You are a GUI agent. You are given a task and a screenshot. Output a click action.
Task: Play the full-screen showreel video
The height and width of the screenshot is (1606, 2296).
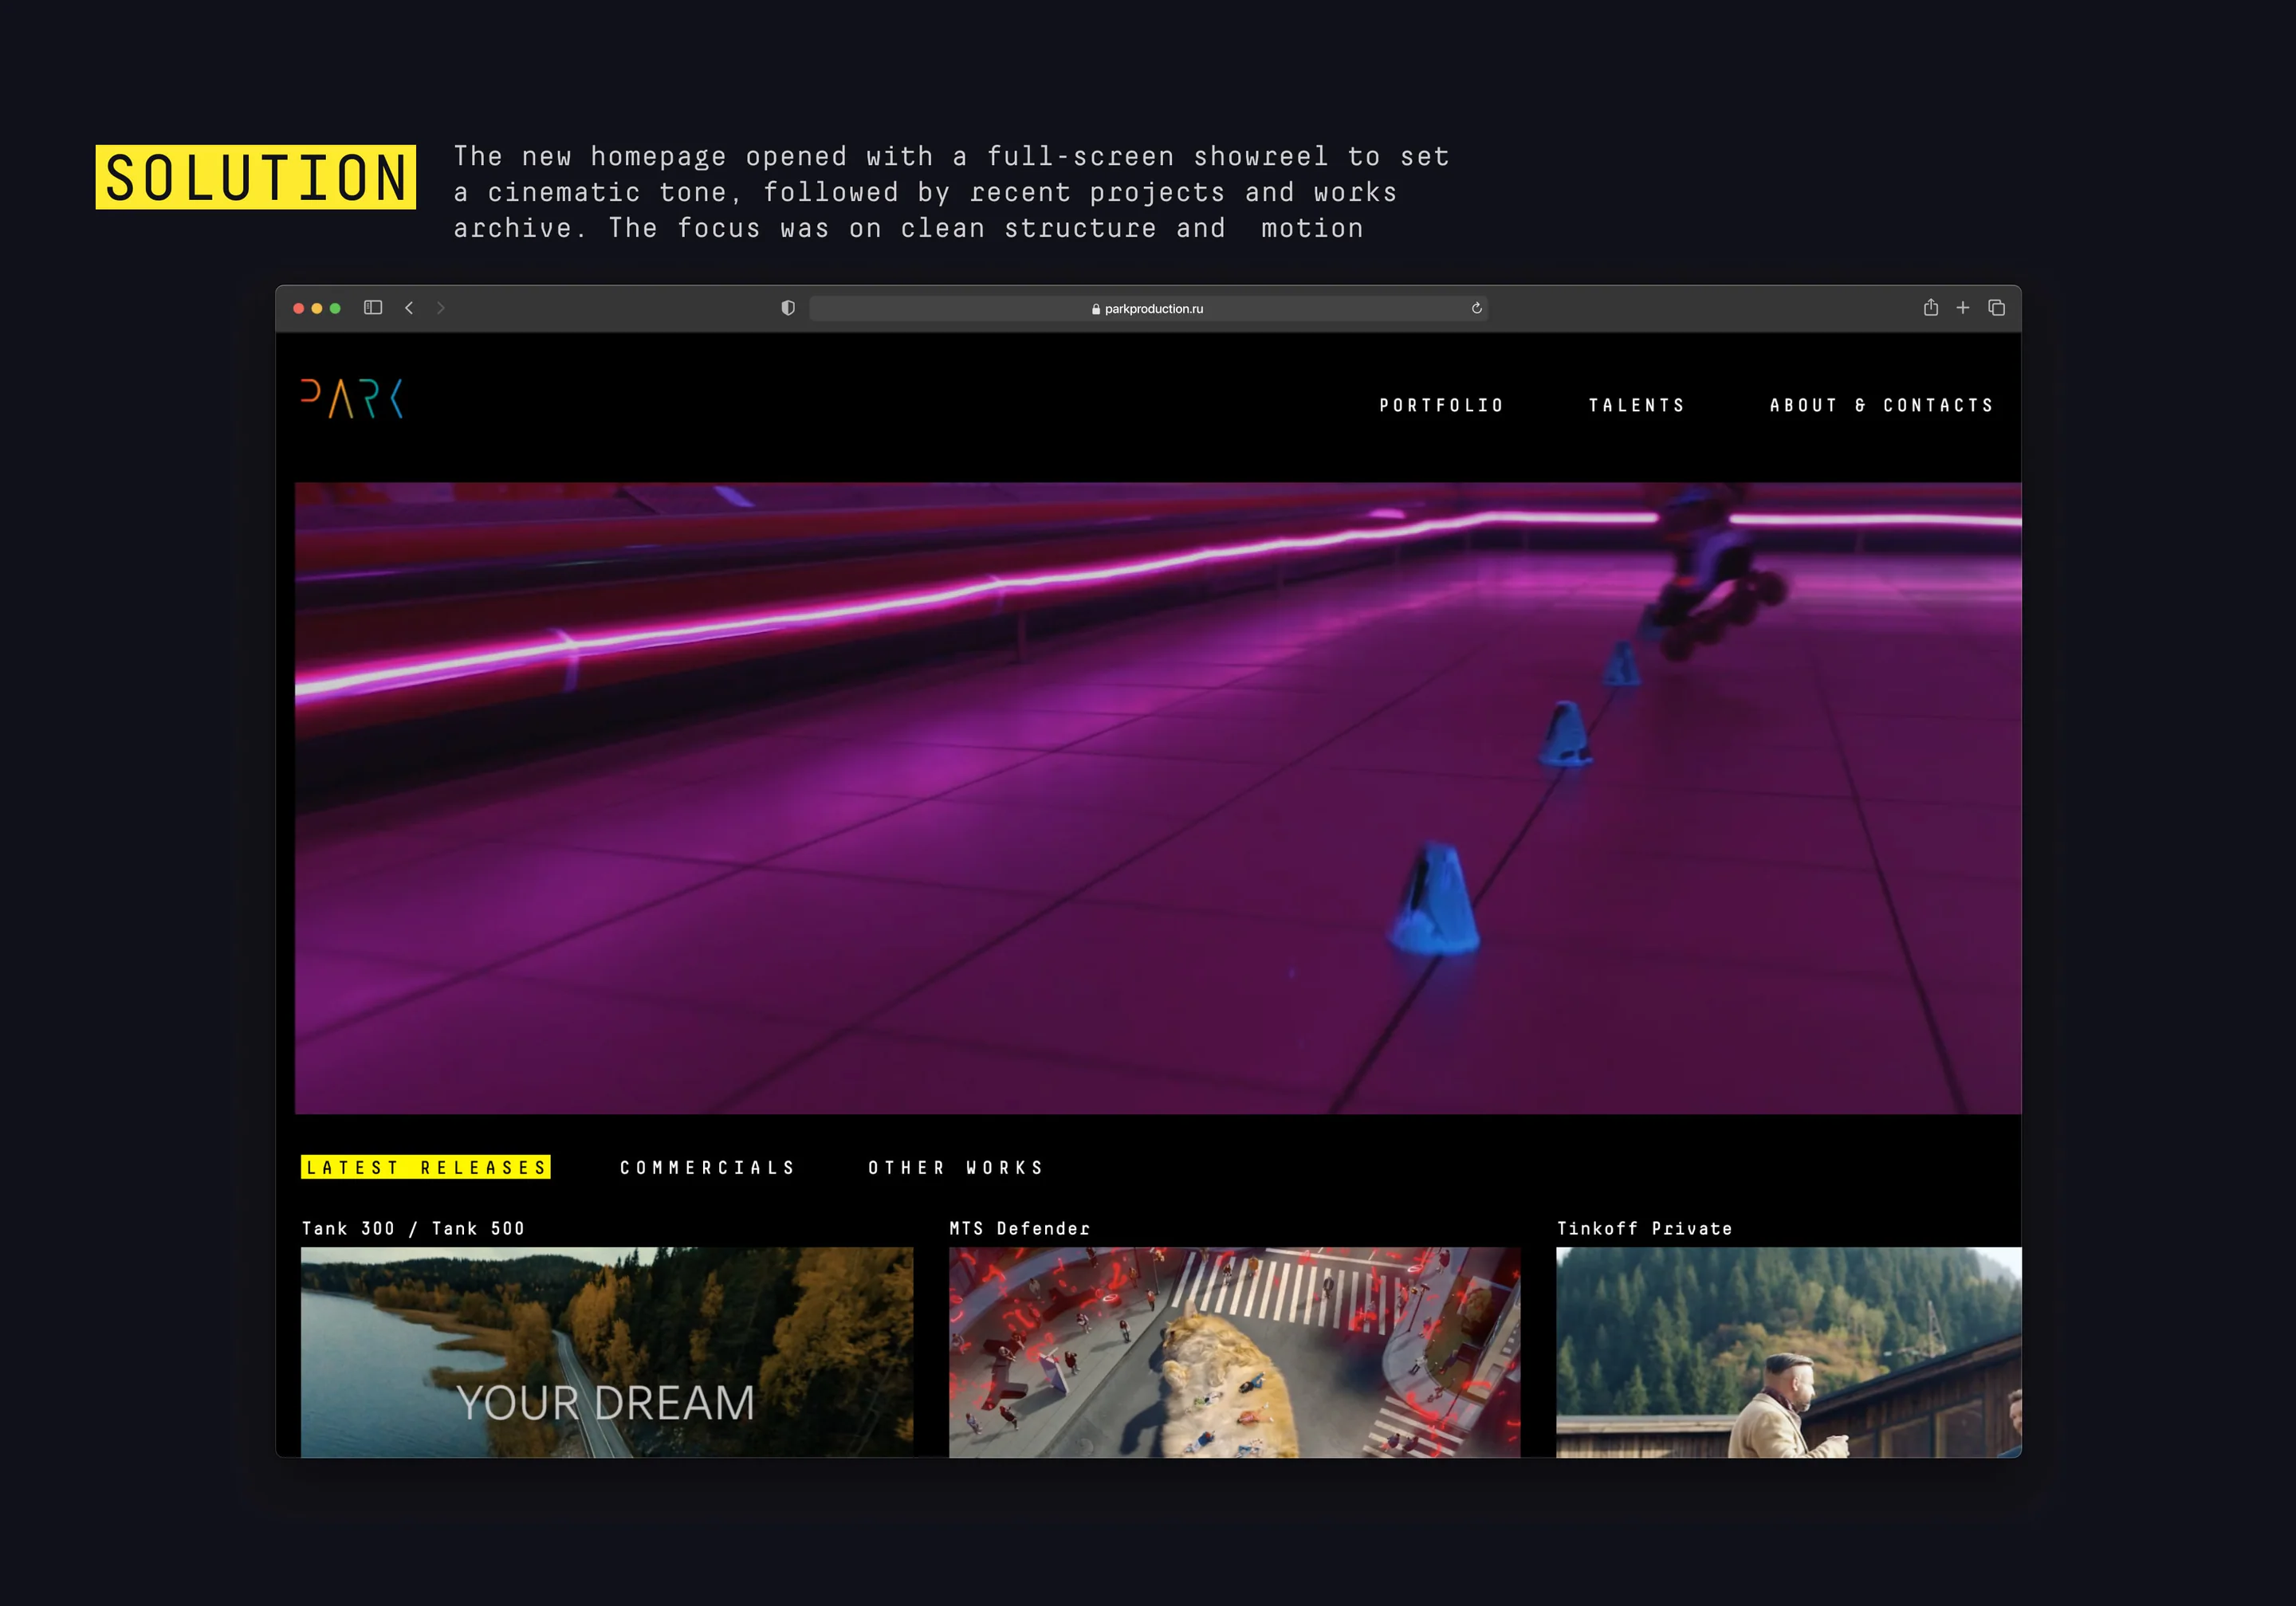[x=1158, y=798]
